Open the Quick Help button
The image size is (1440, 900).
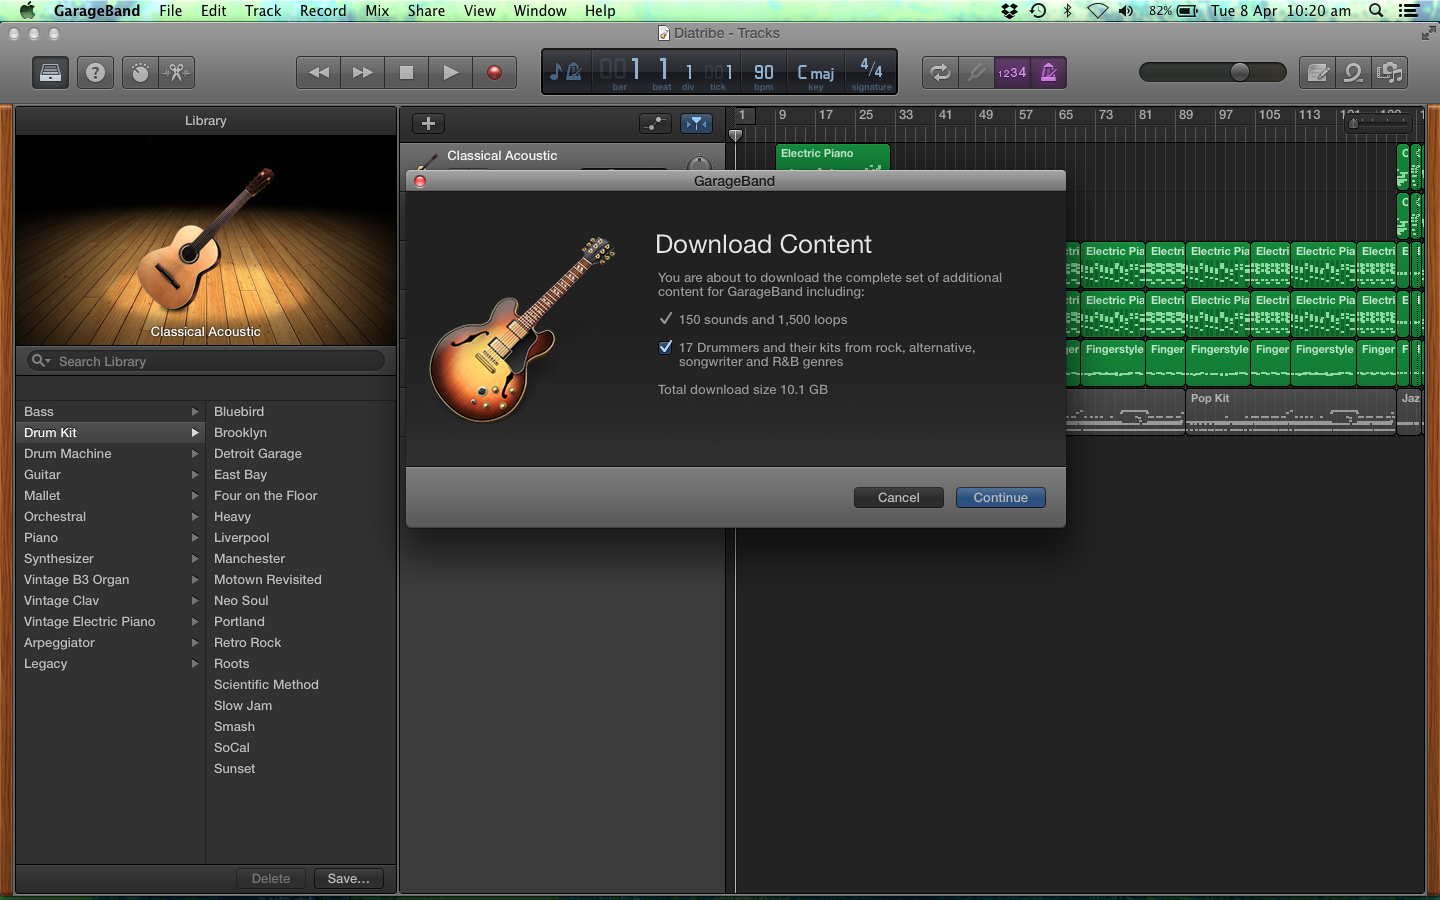(x=95, y=73)
